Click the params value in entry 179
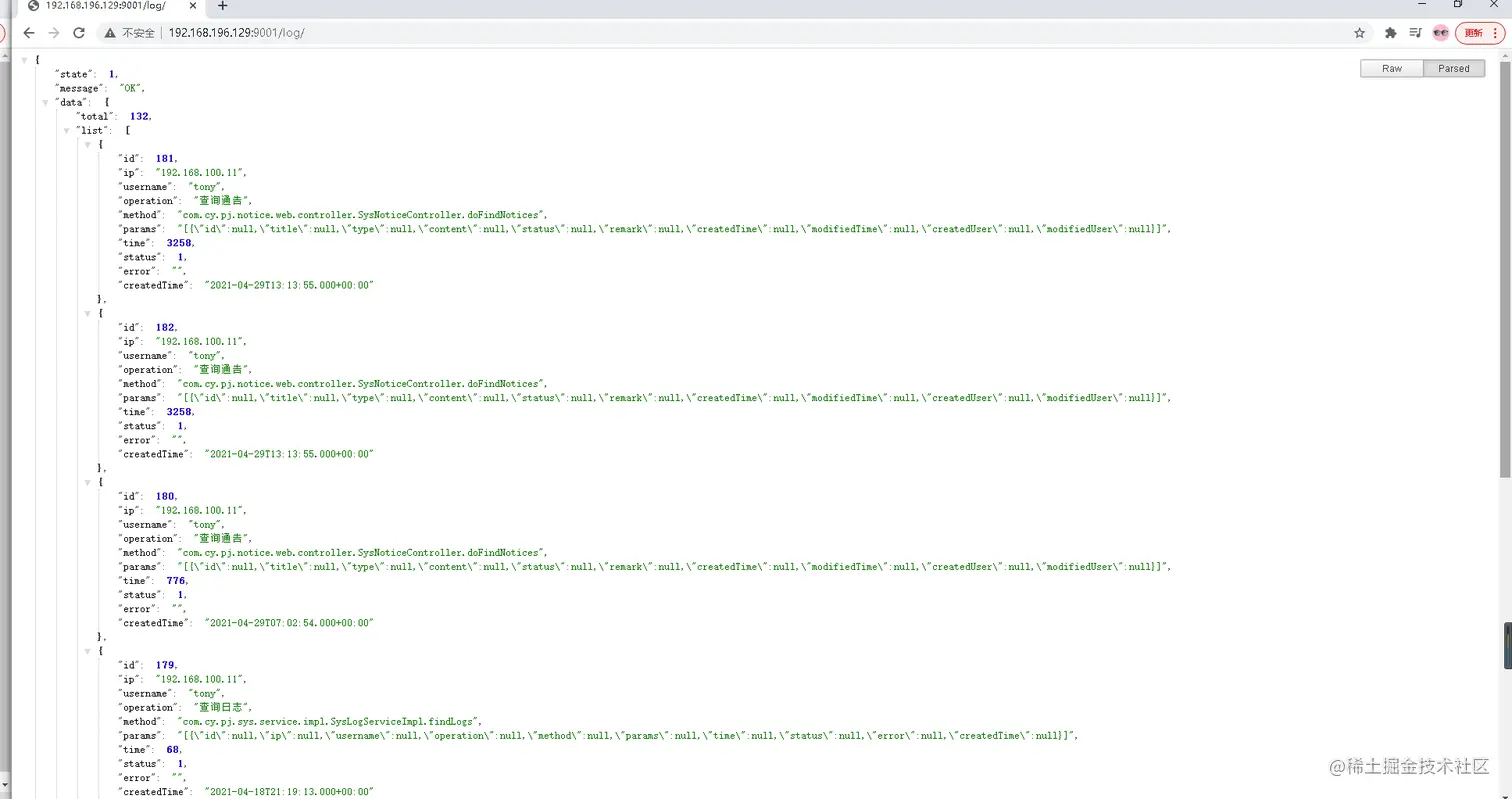This screenshot has width=1512, height=799. click(x=628, y=735)
